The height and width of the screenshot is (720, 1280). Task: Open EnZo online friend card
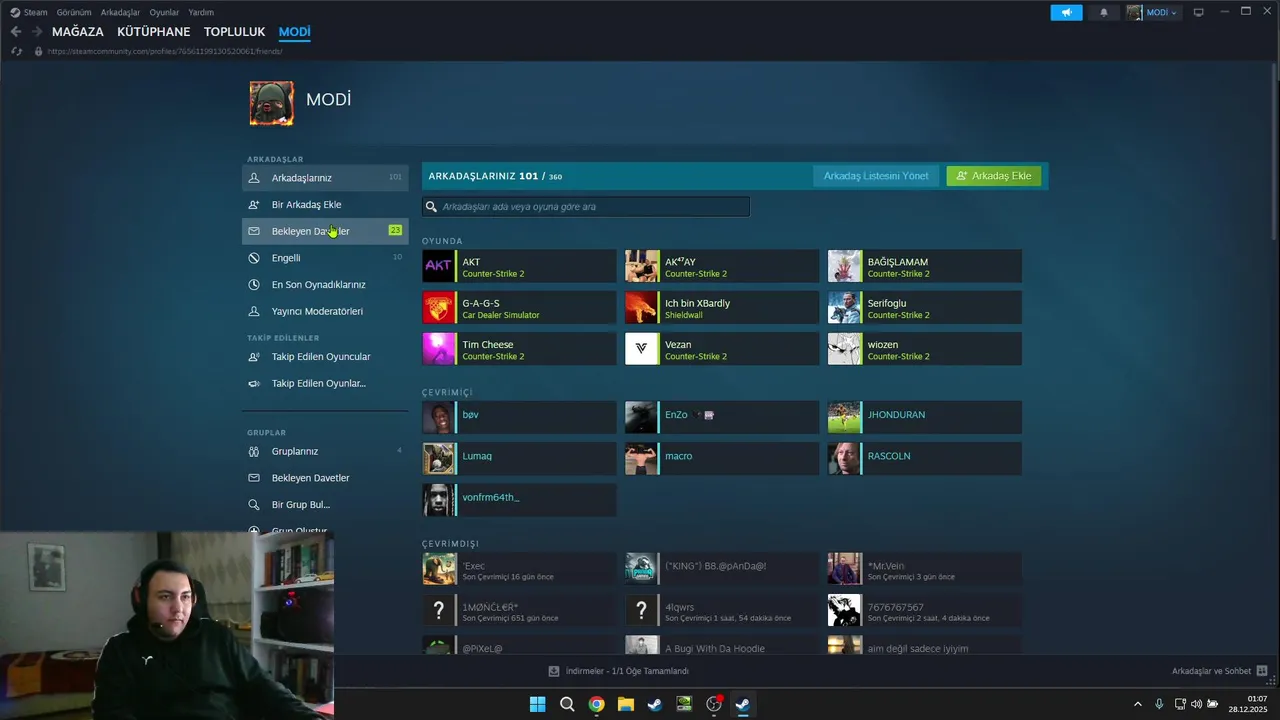pos(722,417)
